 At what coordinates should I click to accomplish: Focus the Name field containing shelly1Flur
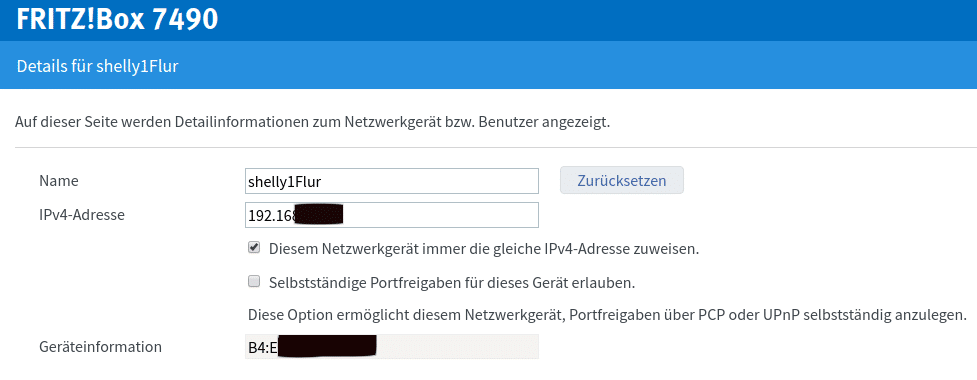click(x=391, y=181)
